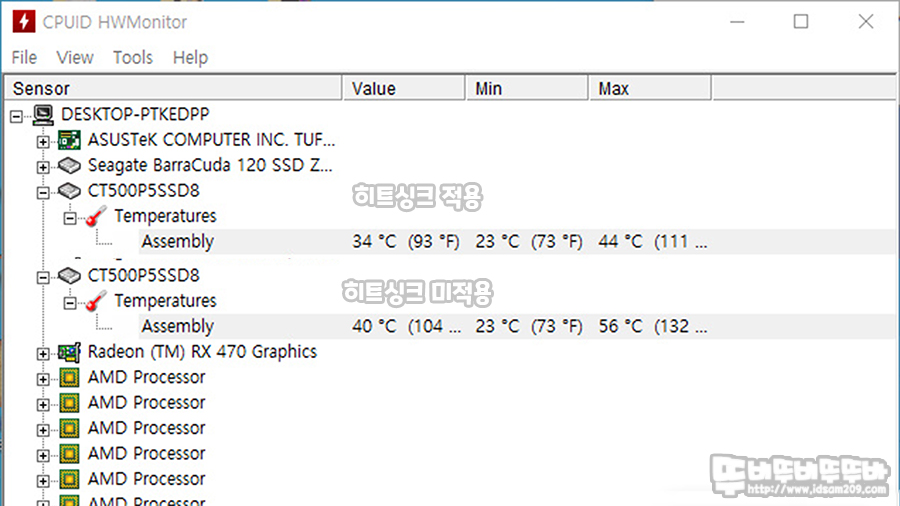Click thermometer icon above the 34 °C Assembly
This screenshot has height=506, width=900.
click(96, 216)
